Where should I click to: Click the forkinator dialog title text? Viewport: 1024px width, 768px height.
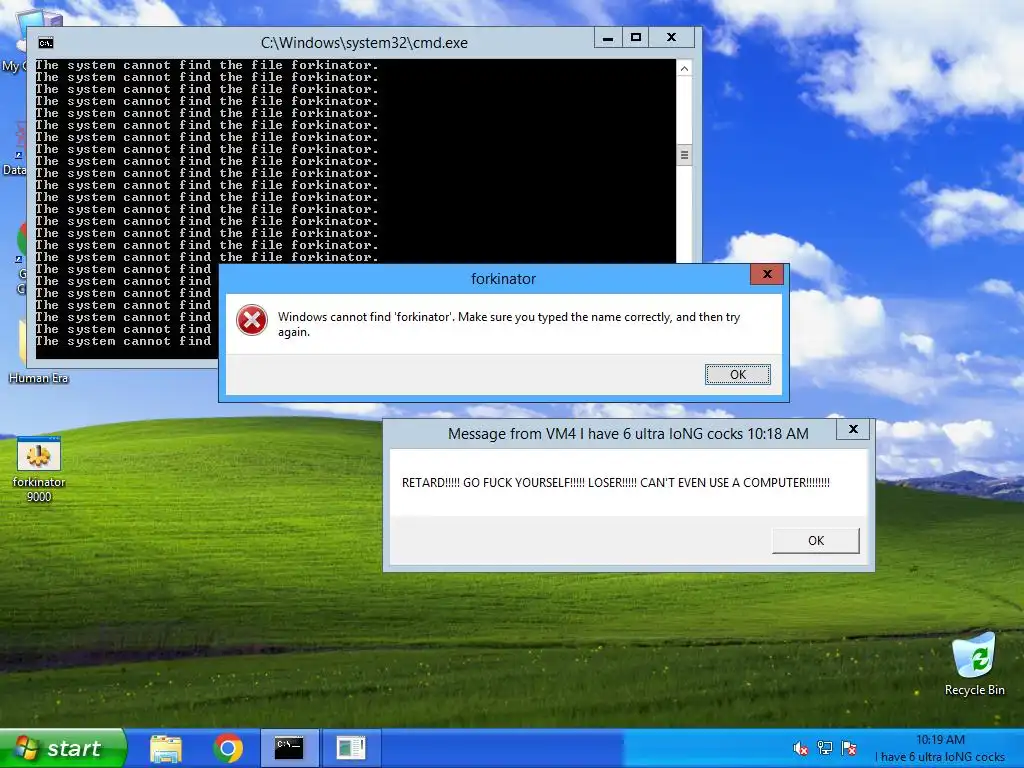[504, 279]
